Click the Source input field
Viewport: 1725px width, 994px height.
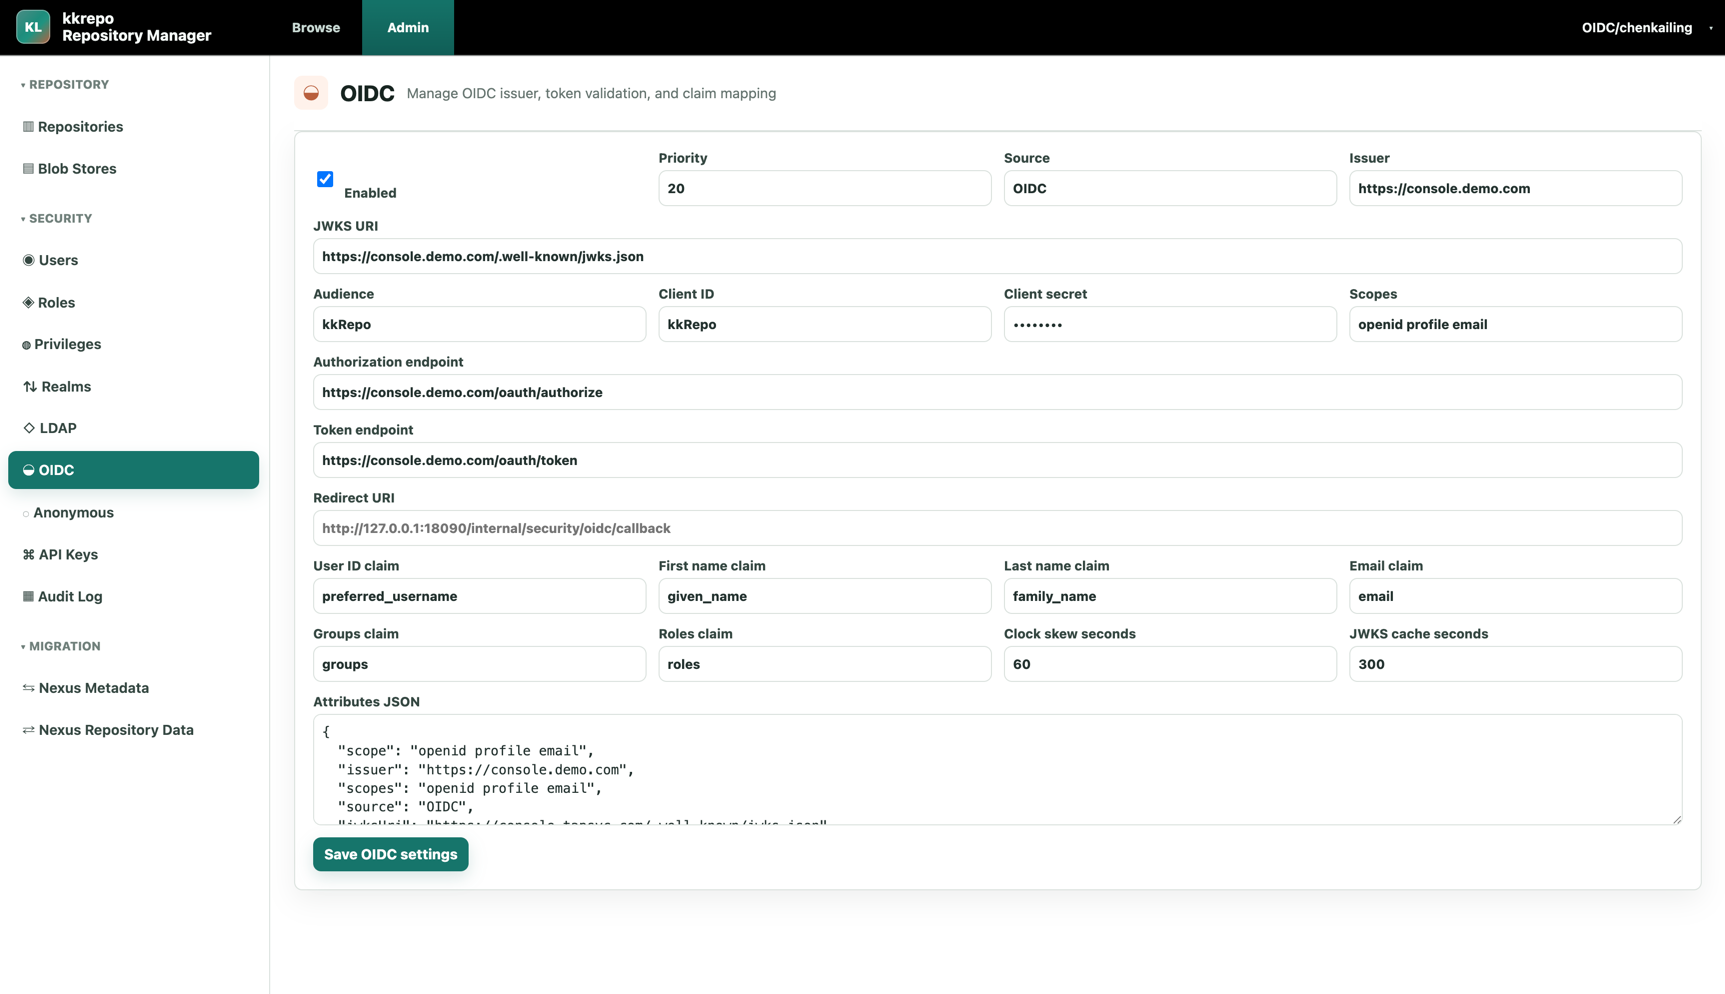point(1170,188)
